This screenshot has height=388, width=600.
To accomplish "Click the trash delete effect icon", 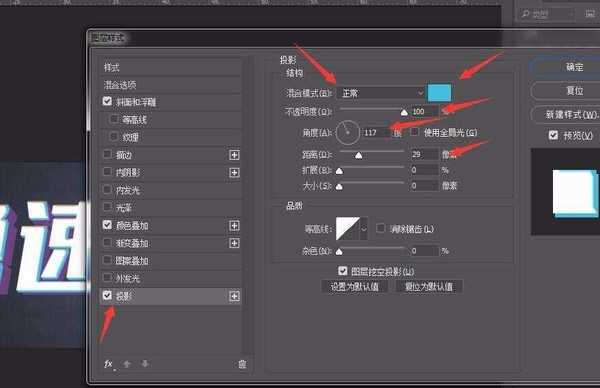I will (x=242, y=364).
